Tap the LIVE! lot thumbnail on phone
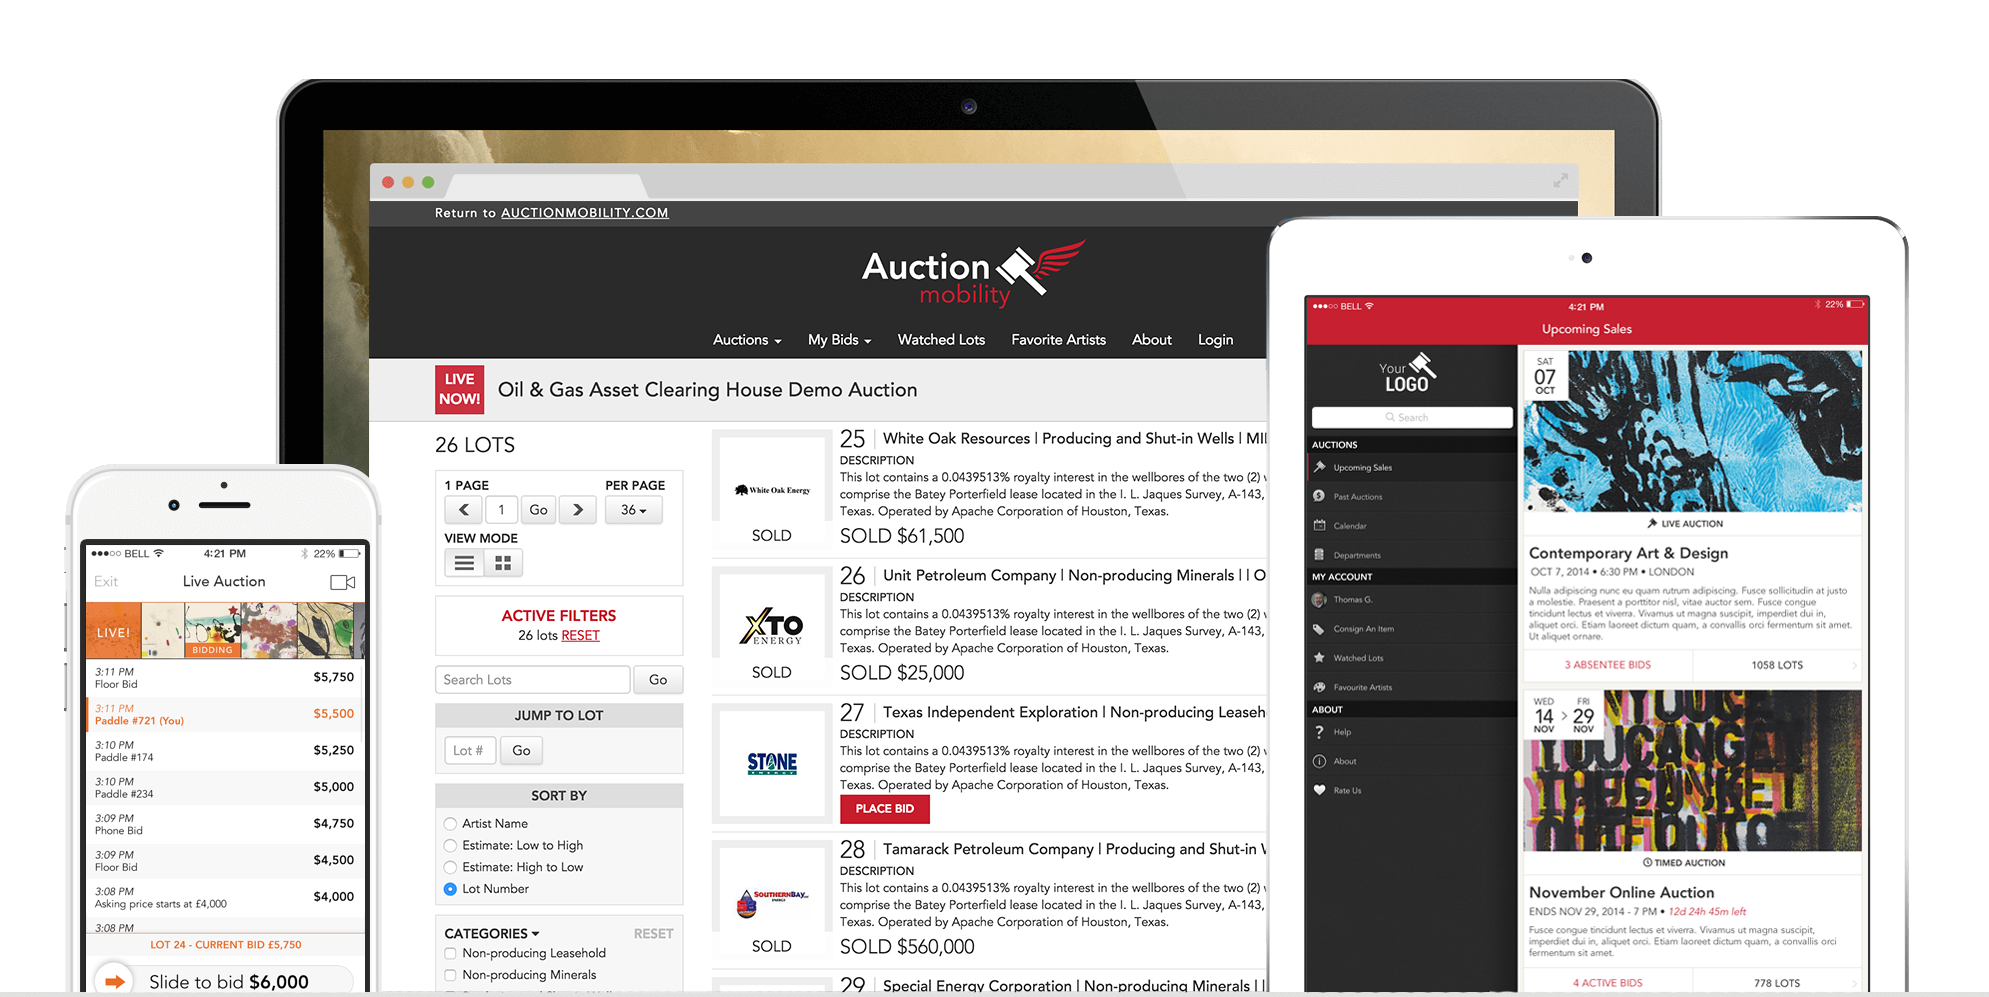Image resolution: width=1989 pixels, height=997 pixels. [x=113, y=630]
